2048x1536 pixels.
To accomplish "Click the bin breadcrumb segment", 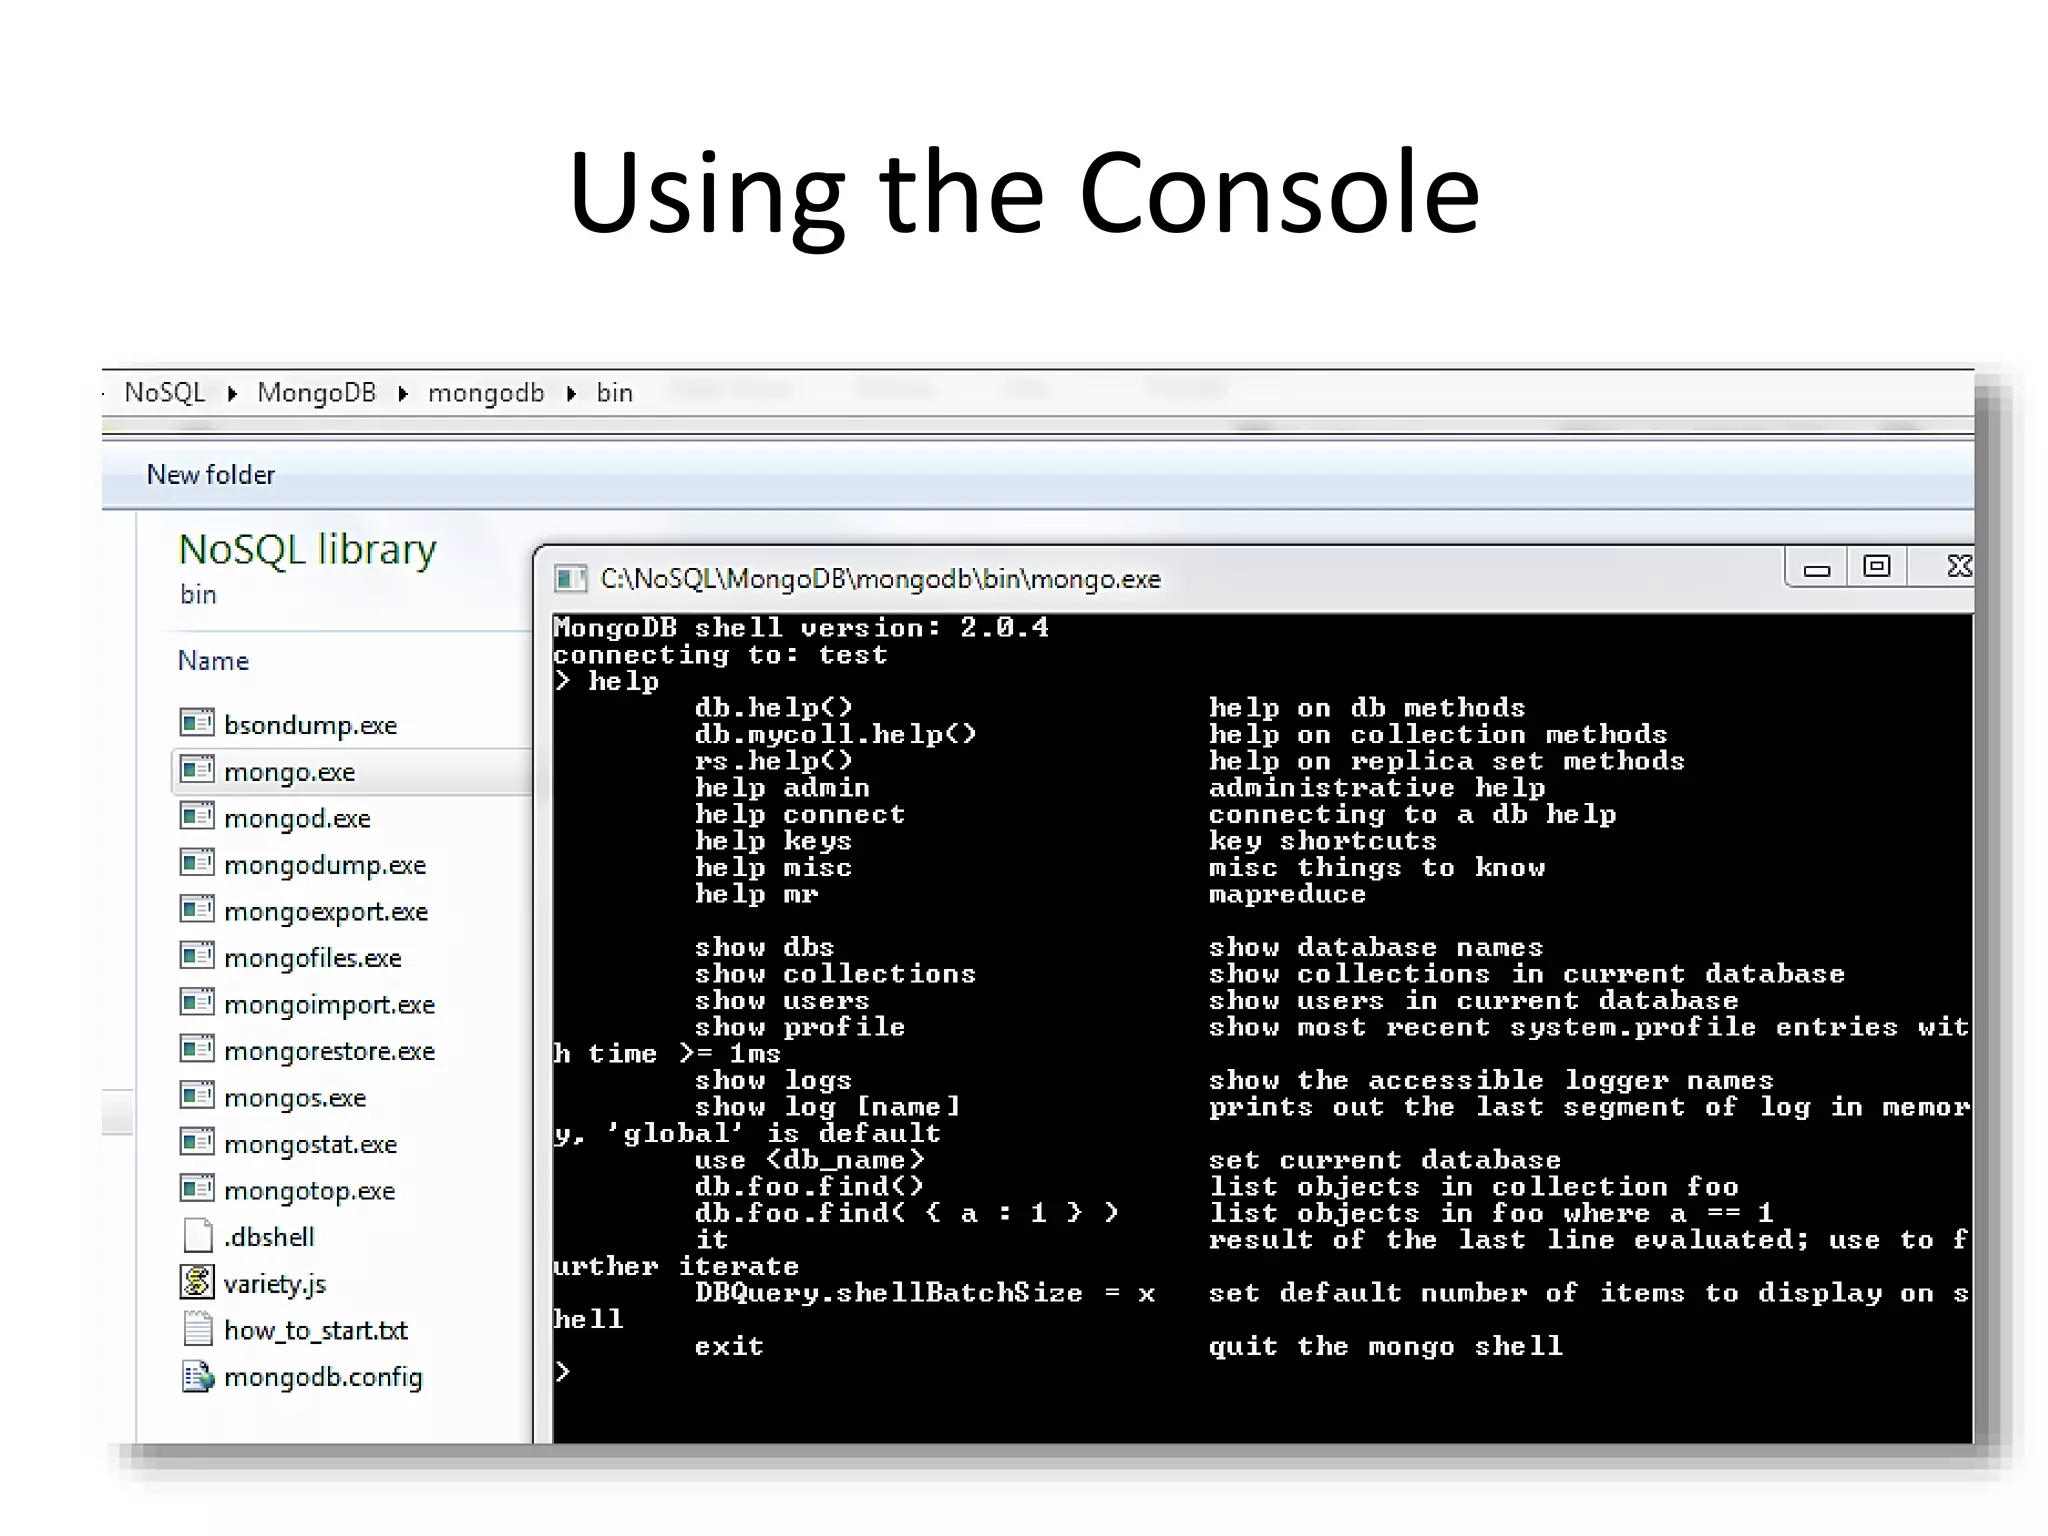I will click(615, 393).
